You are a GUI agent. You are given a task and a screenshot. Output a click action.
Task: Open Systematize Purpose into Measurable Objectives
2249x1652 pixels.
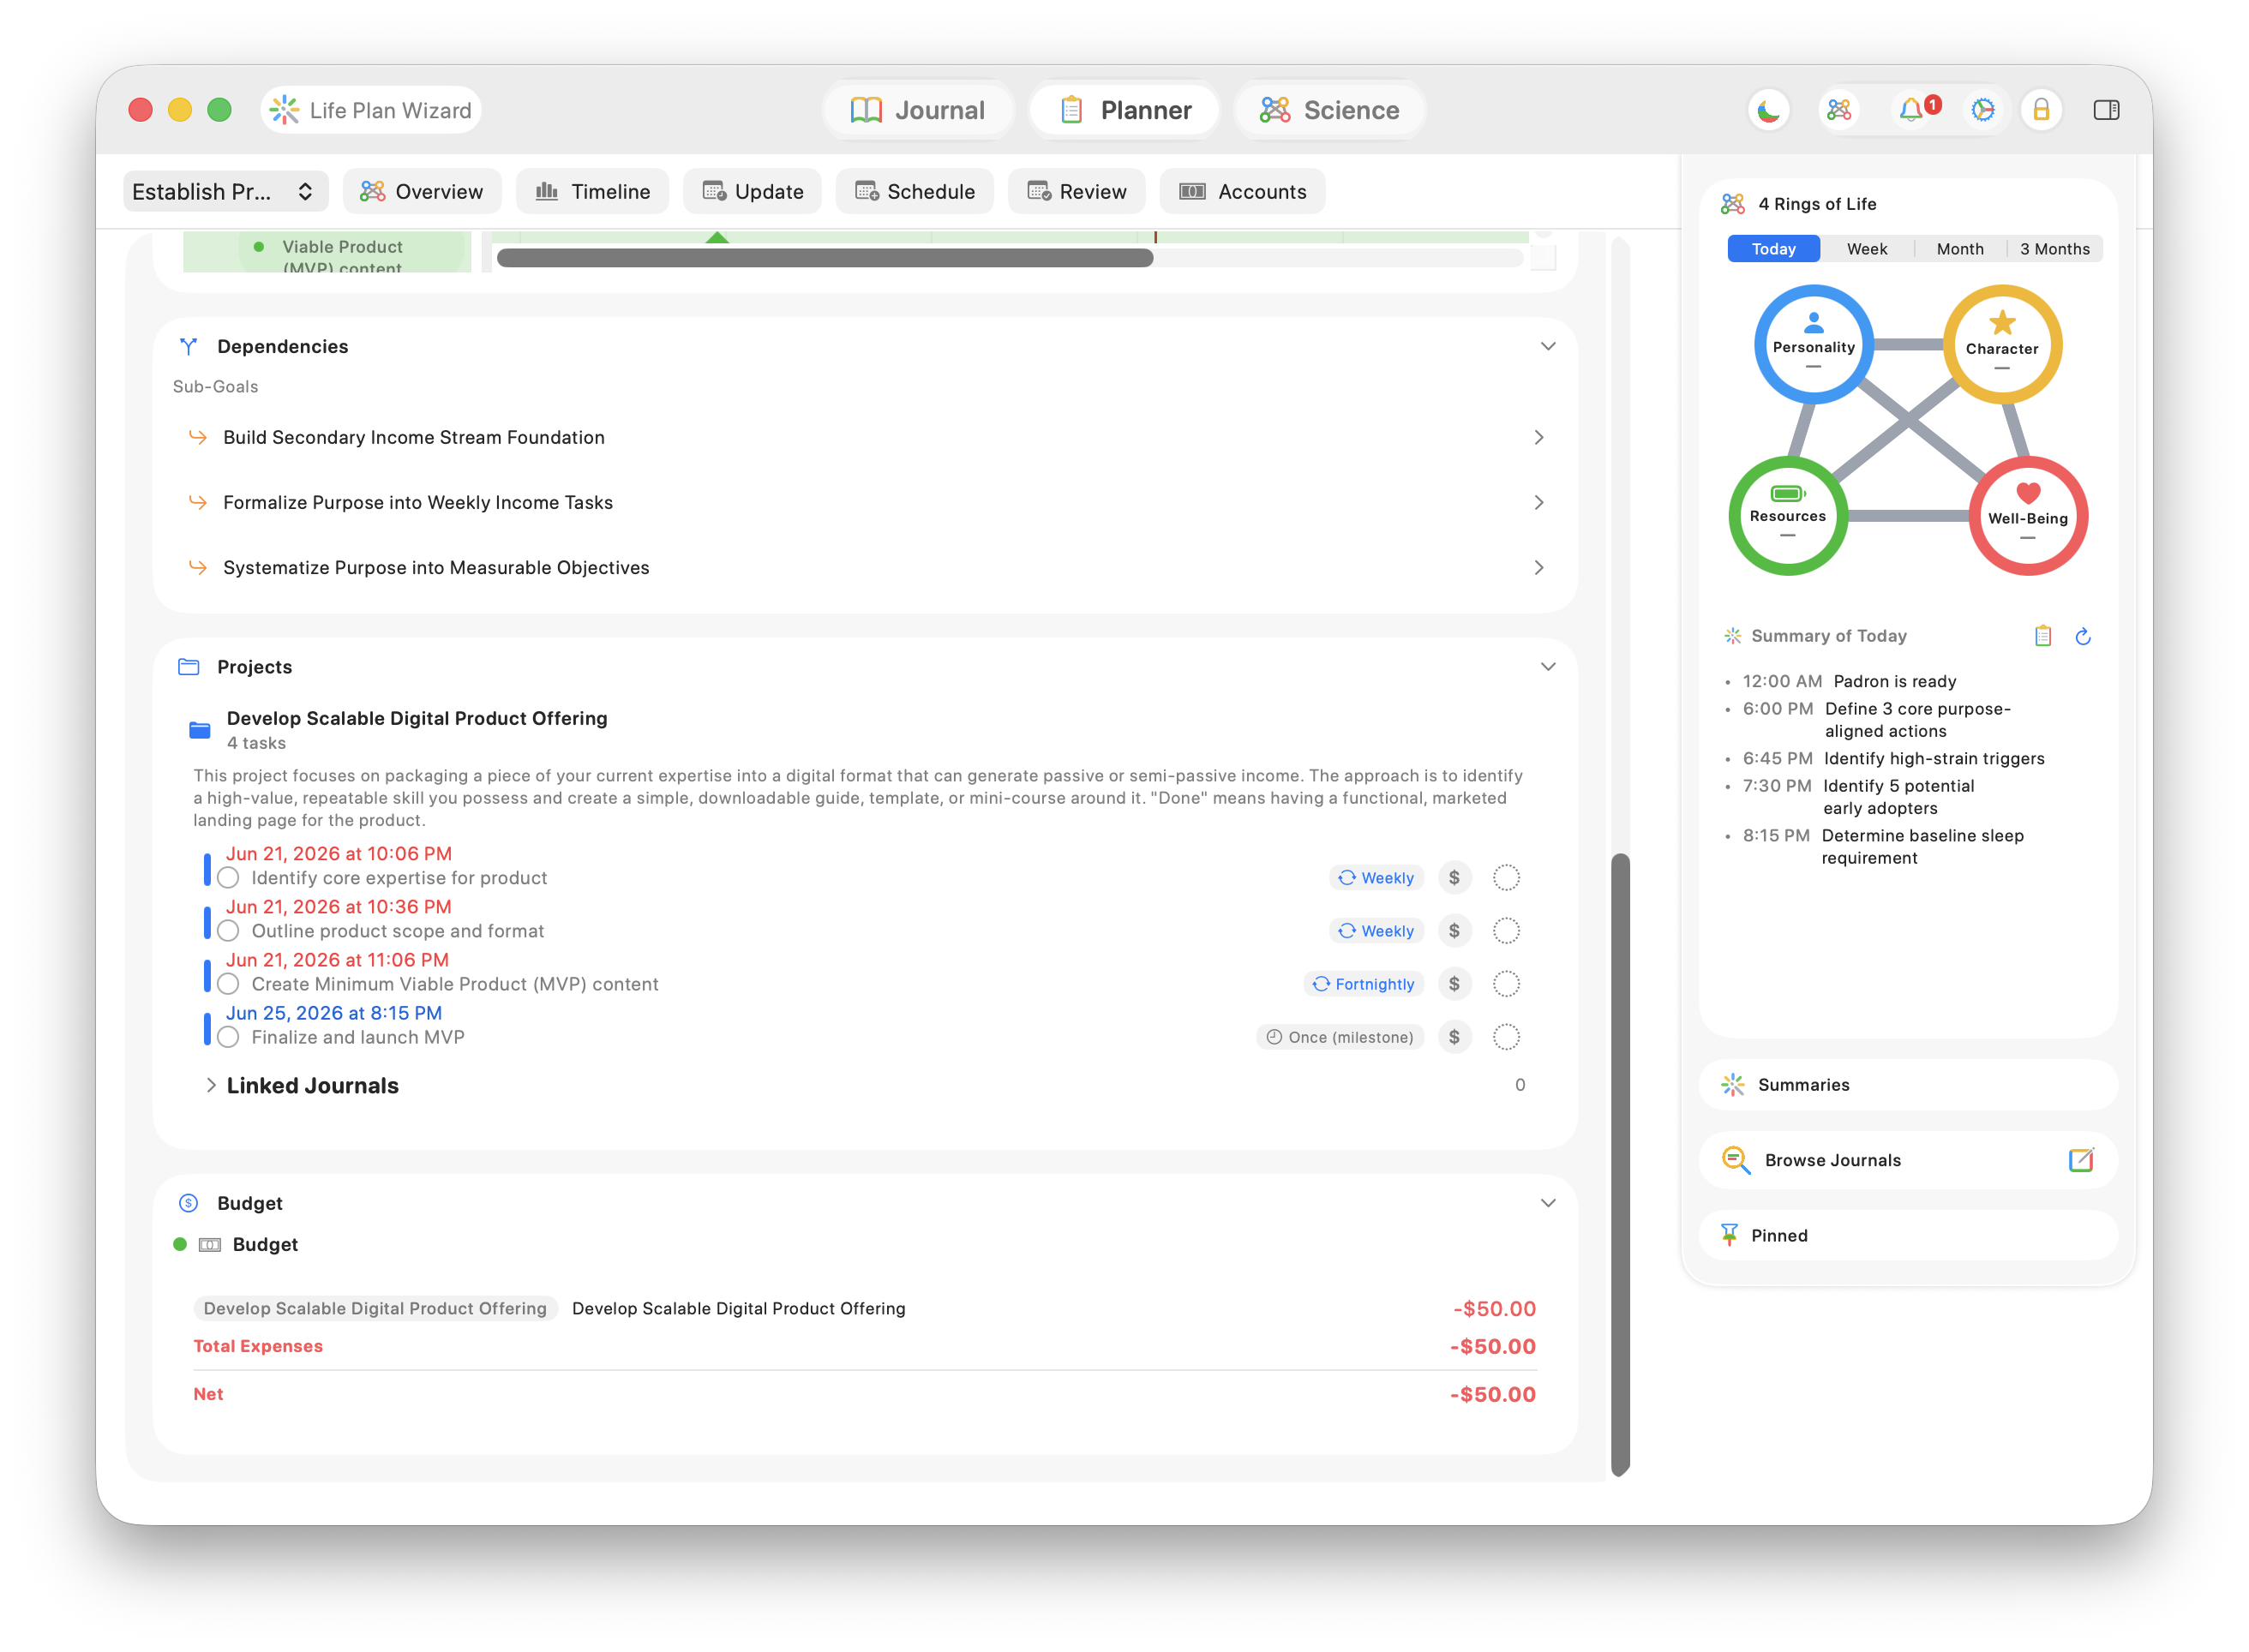pos(865,567)
